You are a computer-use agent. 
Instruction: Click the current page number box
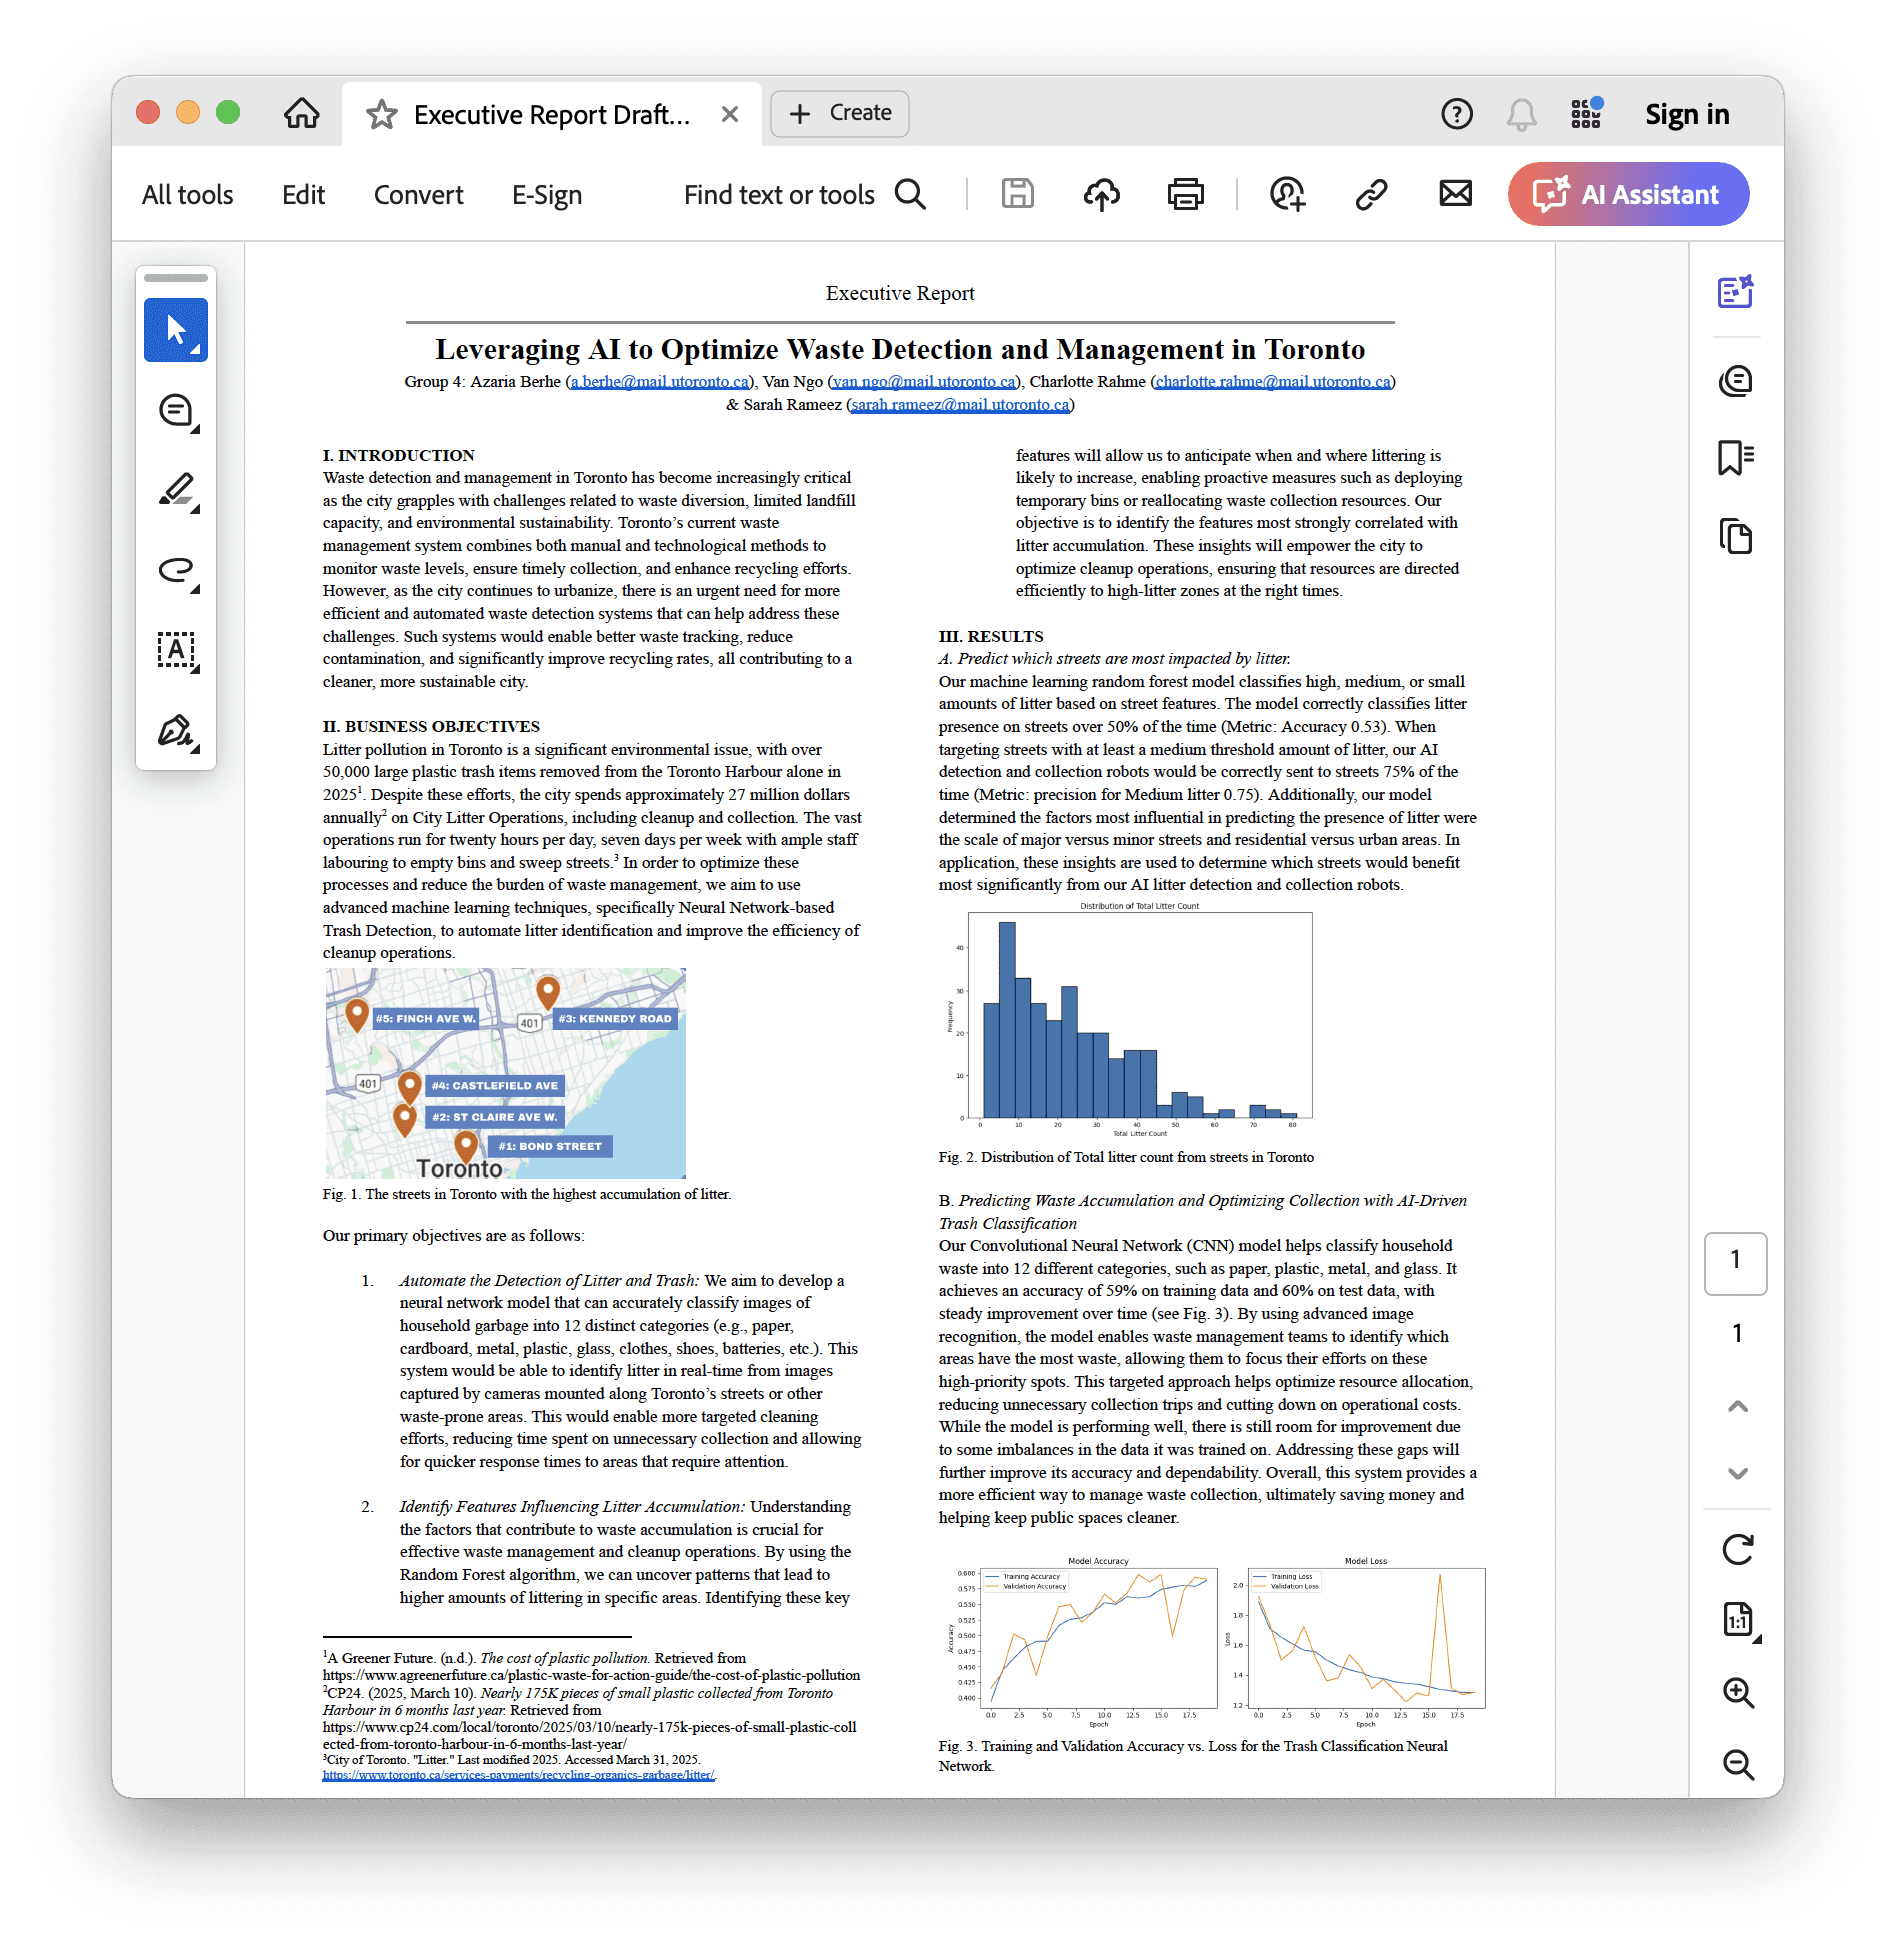coord(1736,1263)
